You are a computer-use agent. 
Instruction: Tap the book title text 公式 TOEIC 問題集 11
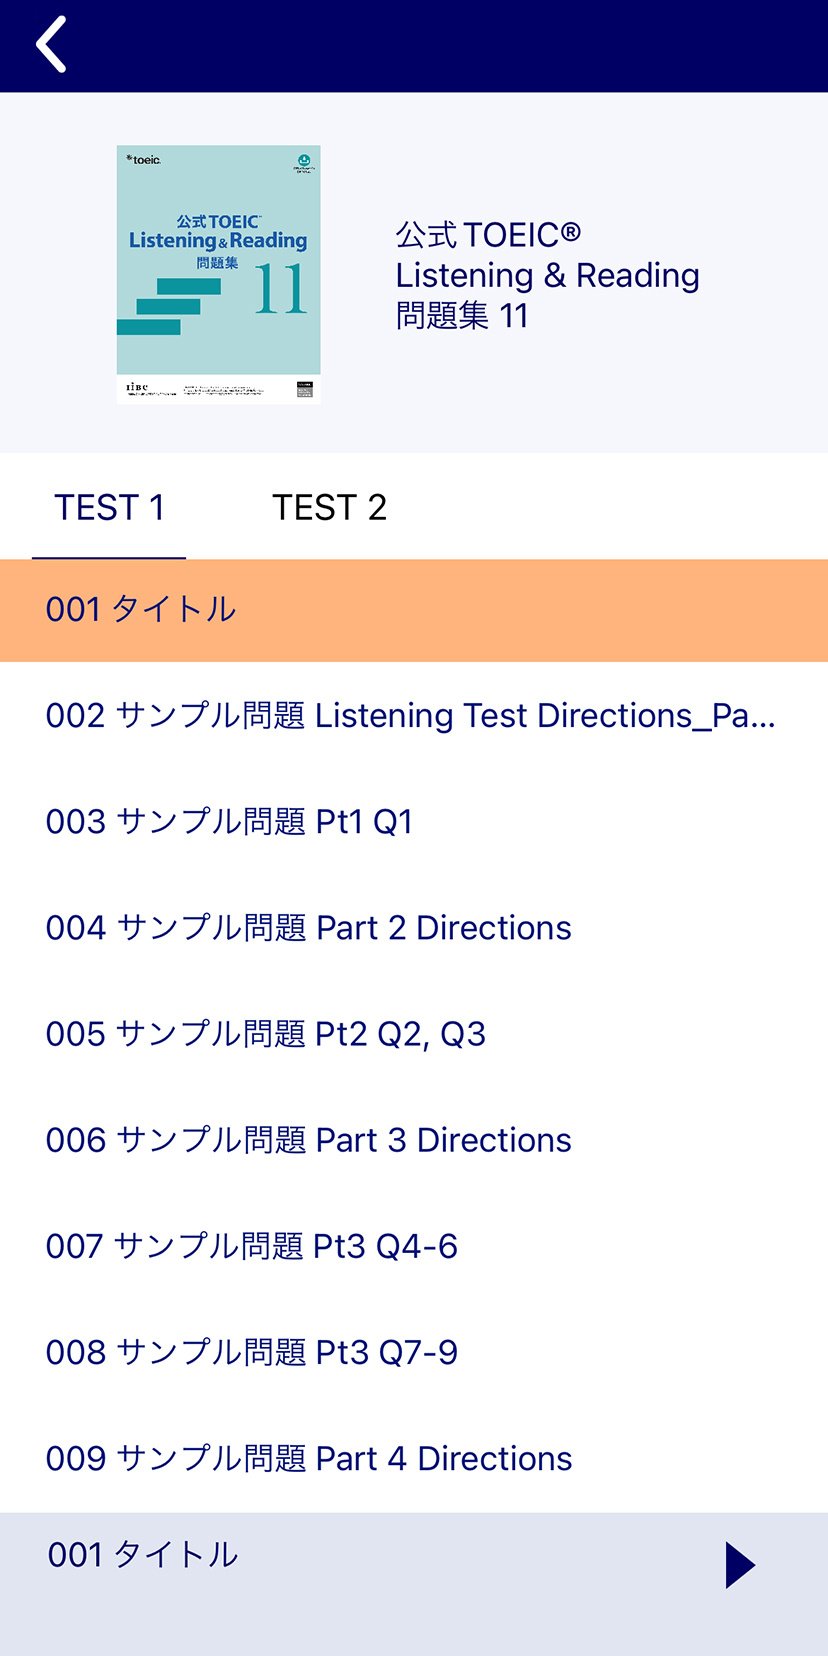point(546,275)
